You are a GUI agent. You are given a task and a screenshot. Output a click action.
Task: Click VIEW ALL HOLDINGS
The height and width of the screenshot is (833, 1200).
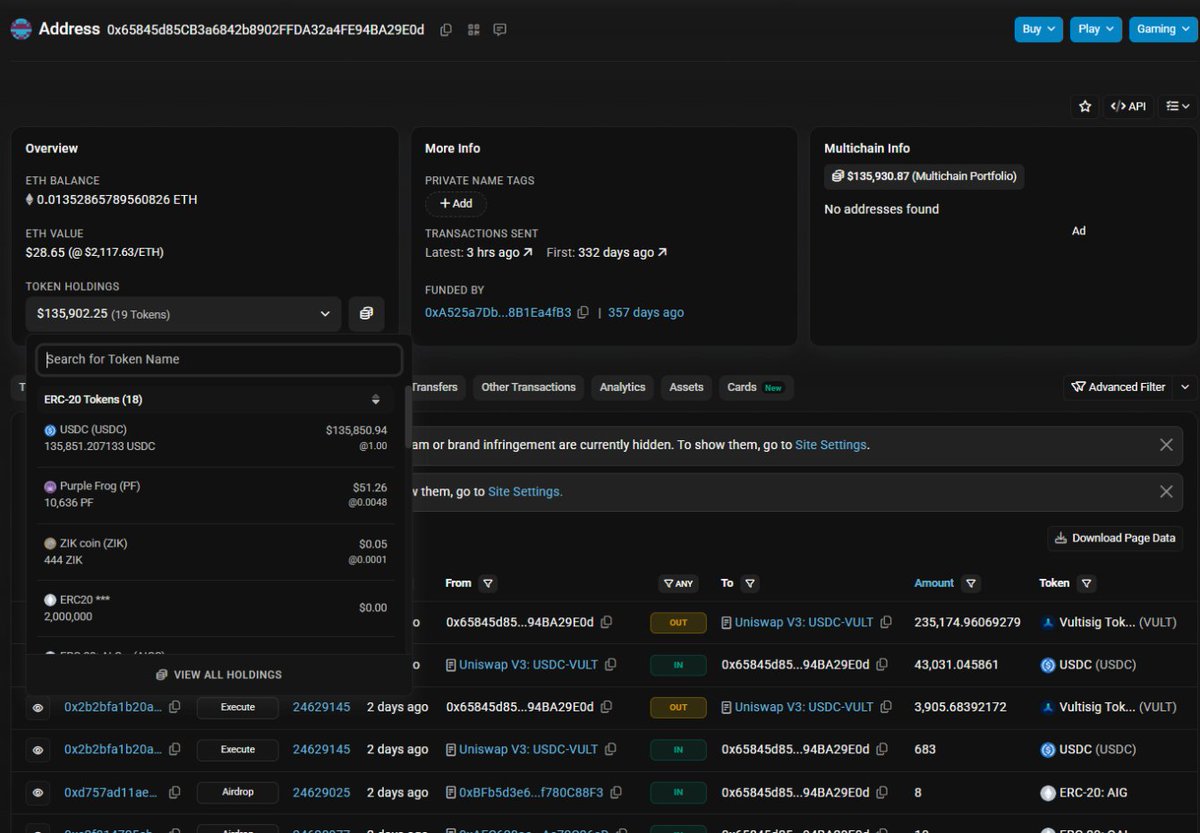219,675
